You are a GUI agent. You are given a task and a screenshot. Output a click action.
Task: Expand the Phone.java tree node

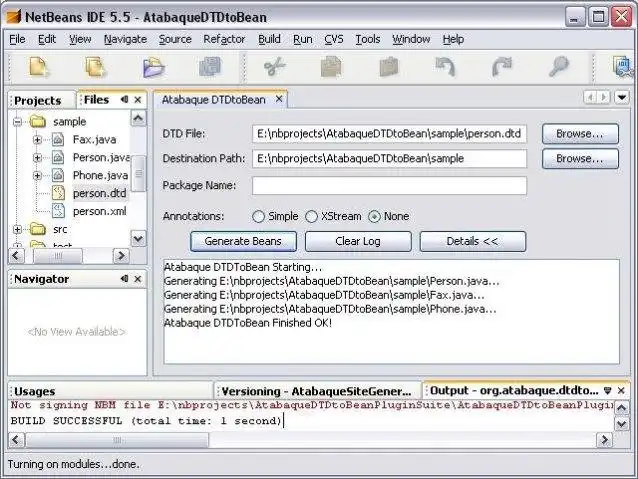click(37, 175)
